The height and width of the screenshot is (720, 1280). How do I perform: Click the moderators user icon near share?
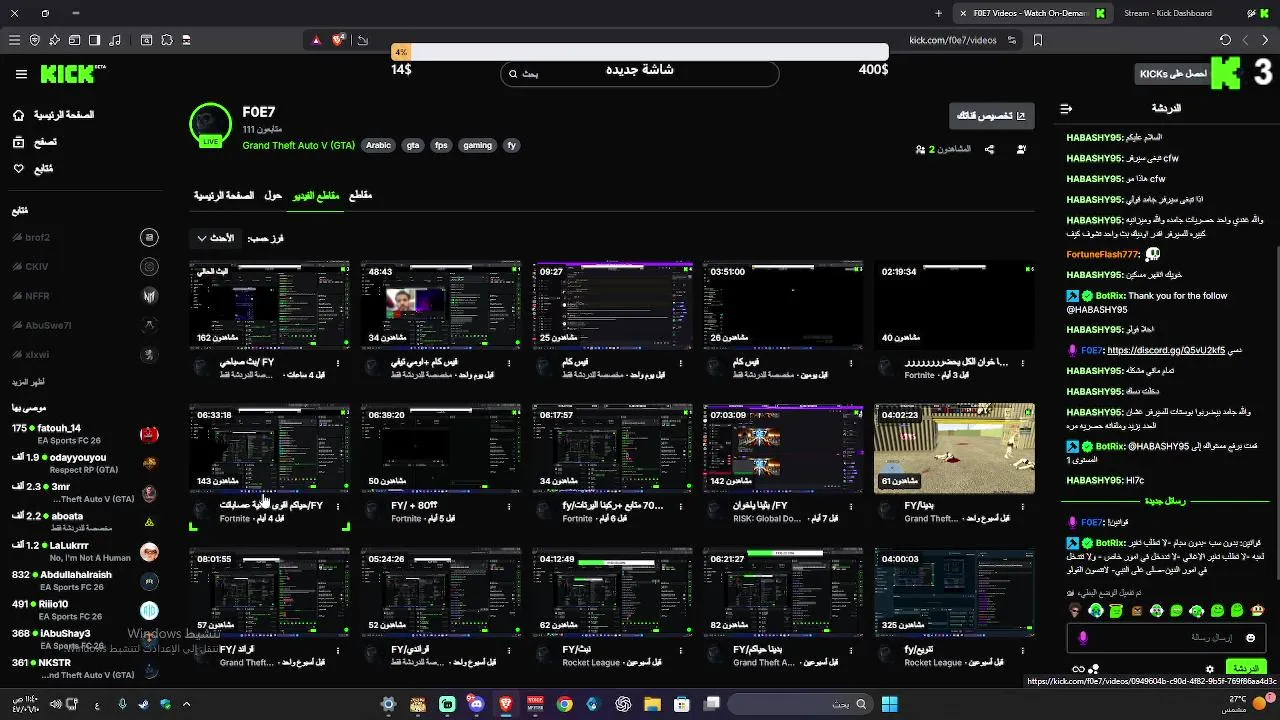[x=1021, y=149]
